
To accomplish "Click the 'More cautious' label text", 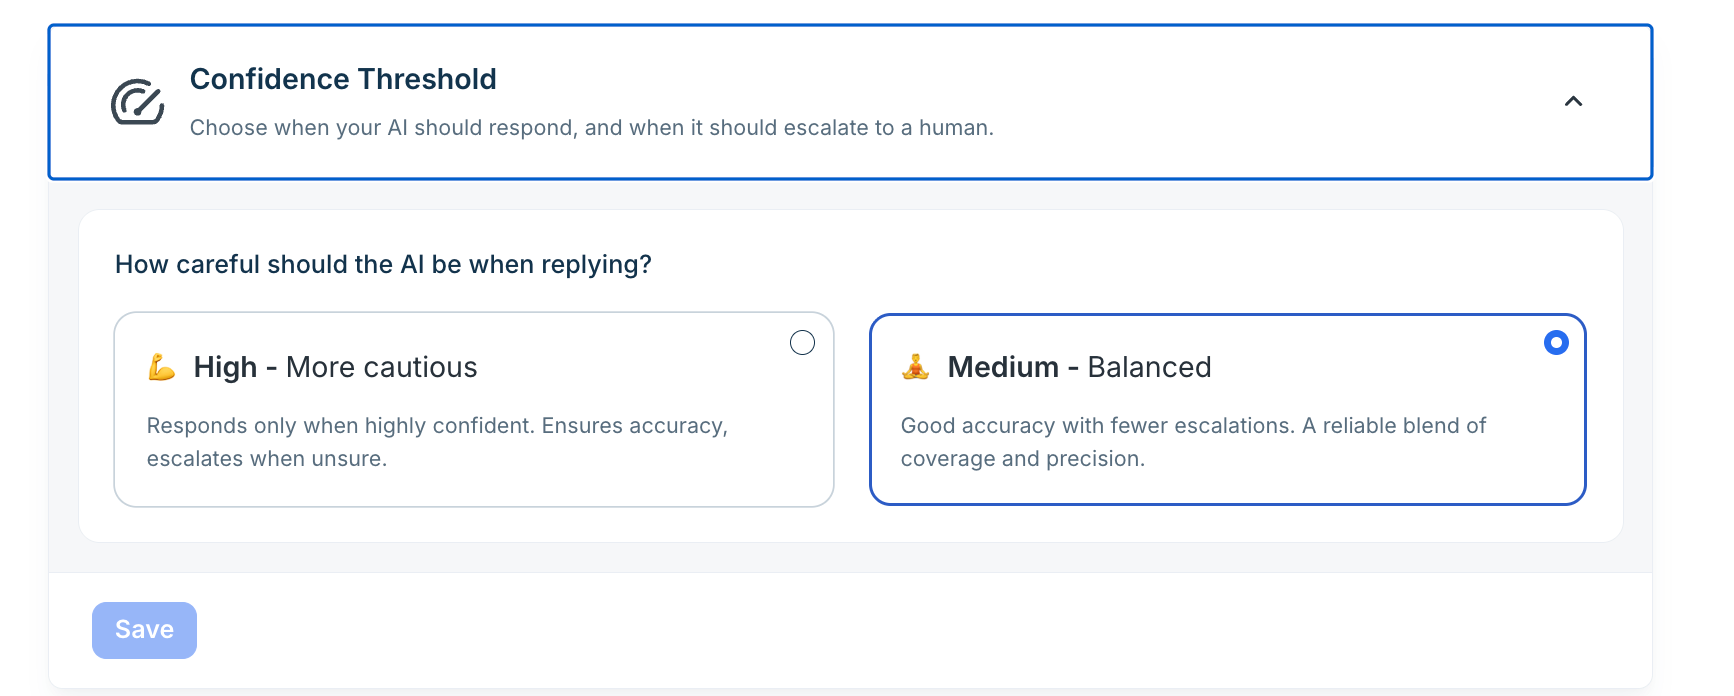I will 382,367.
